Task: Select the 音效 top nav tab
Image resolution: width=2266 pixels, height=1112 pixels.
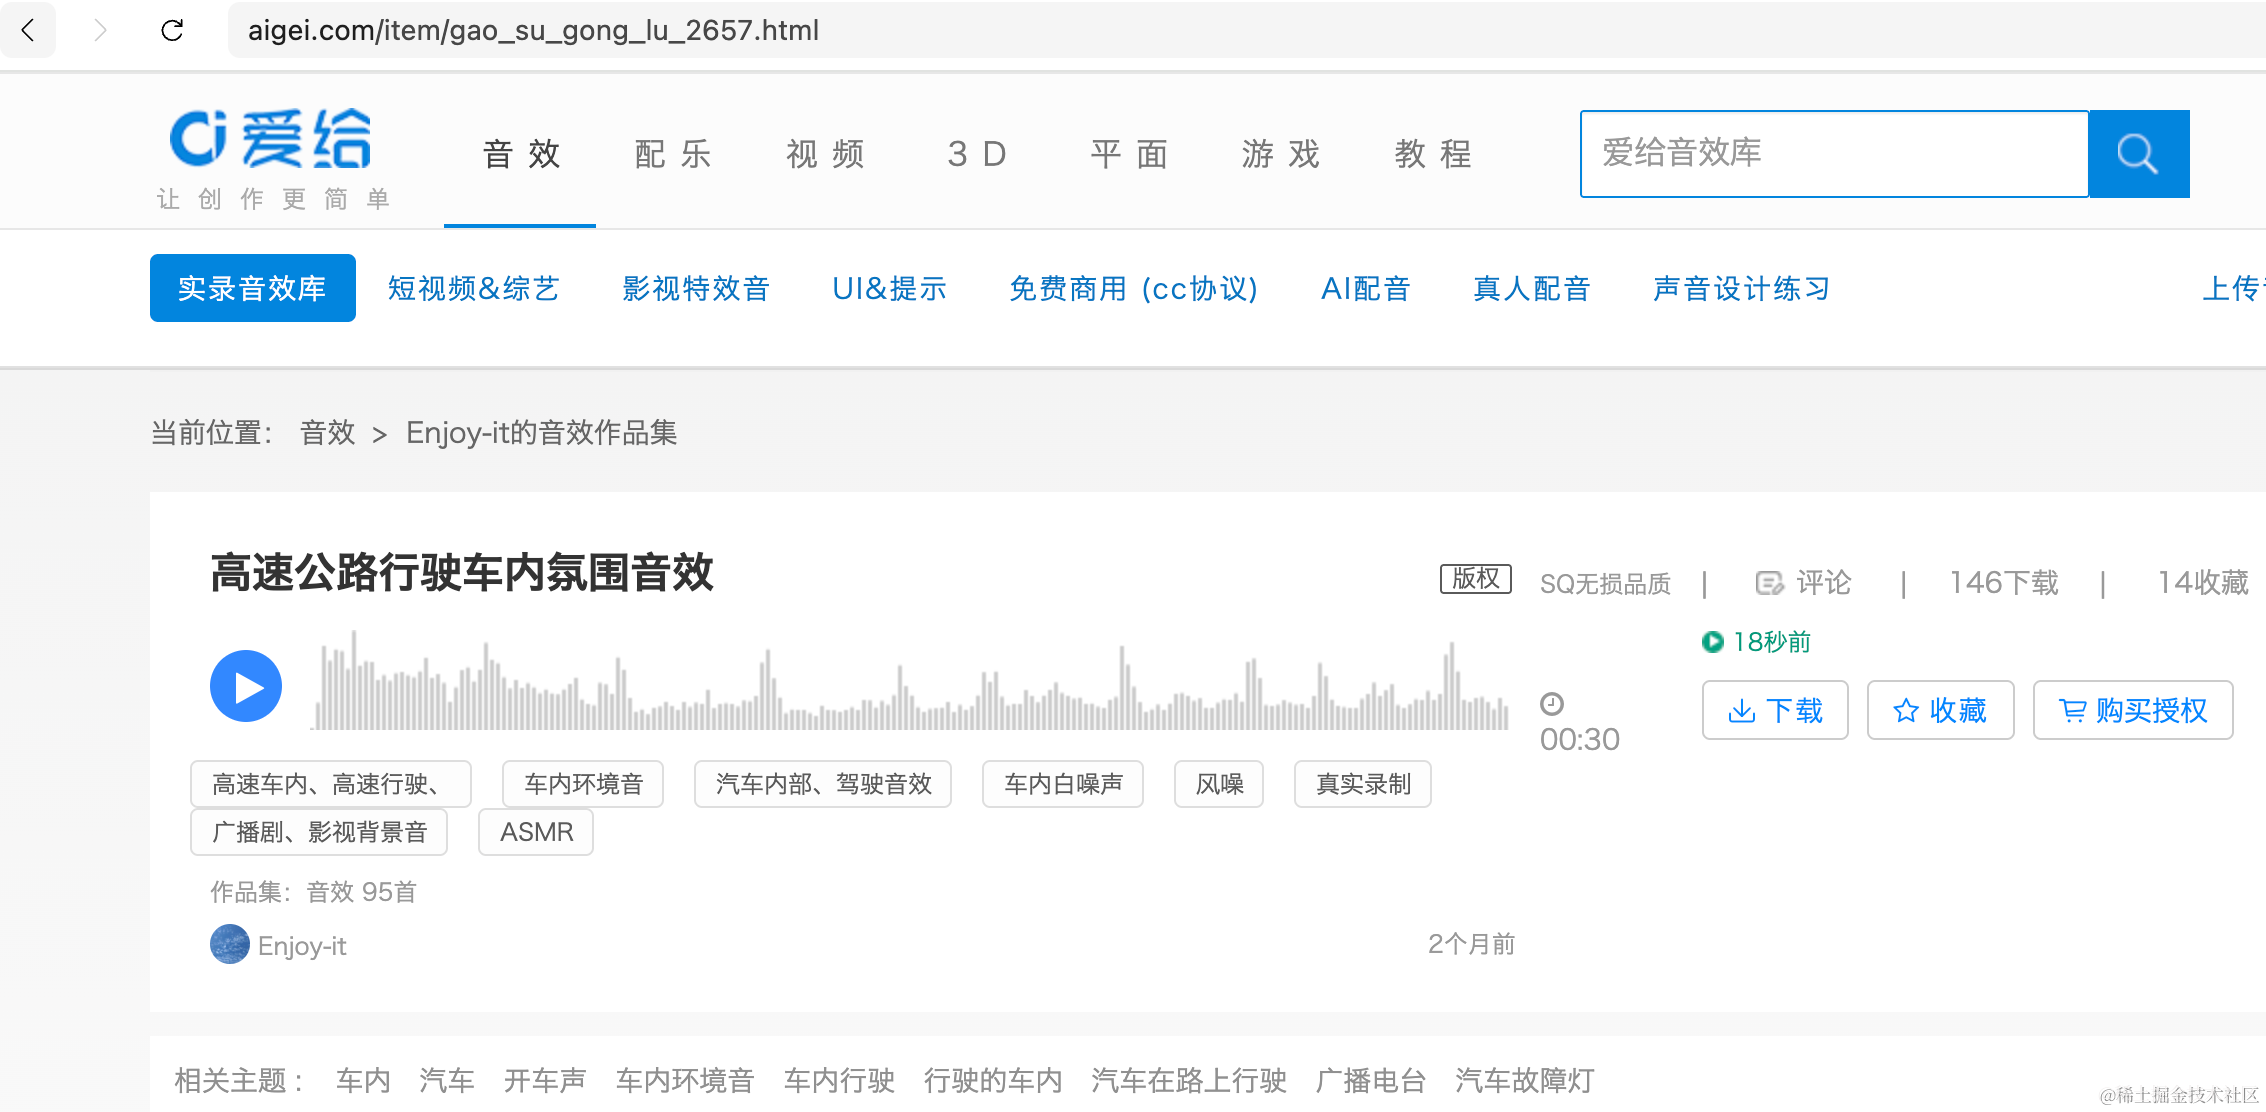Action: tap(521, 154)
